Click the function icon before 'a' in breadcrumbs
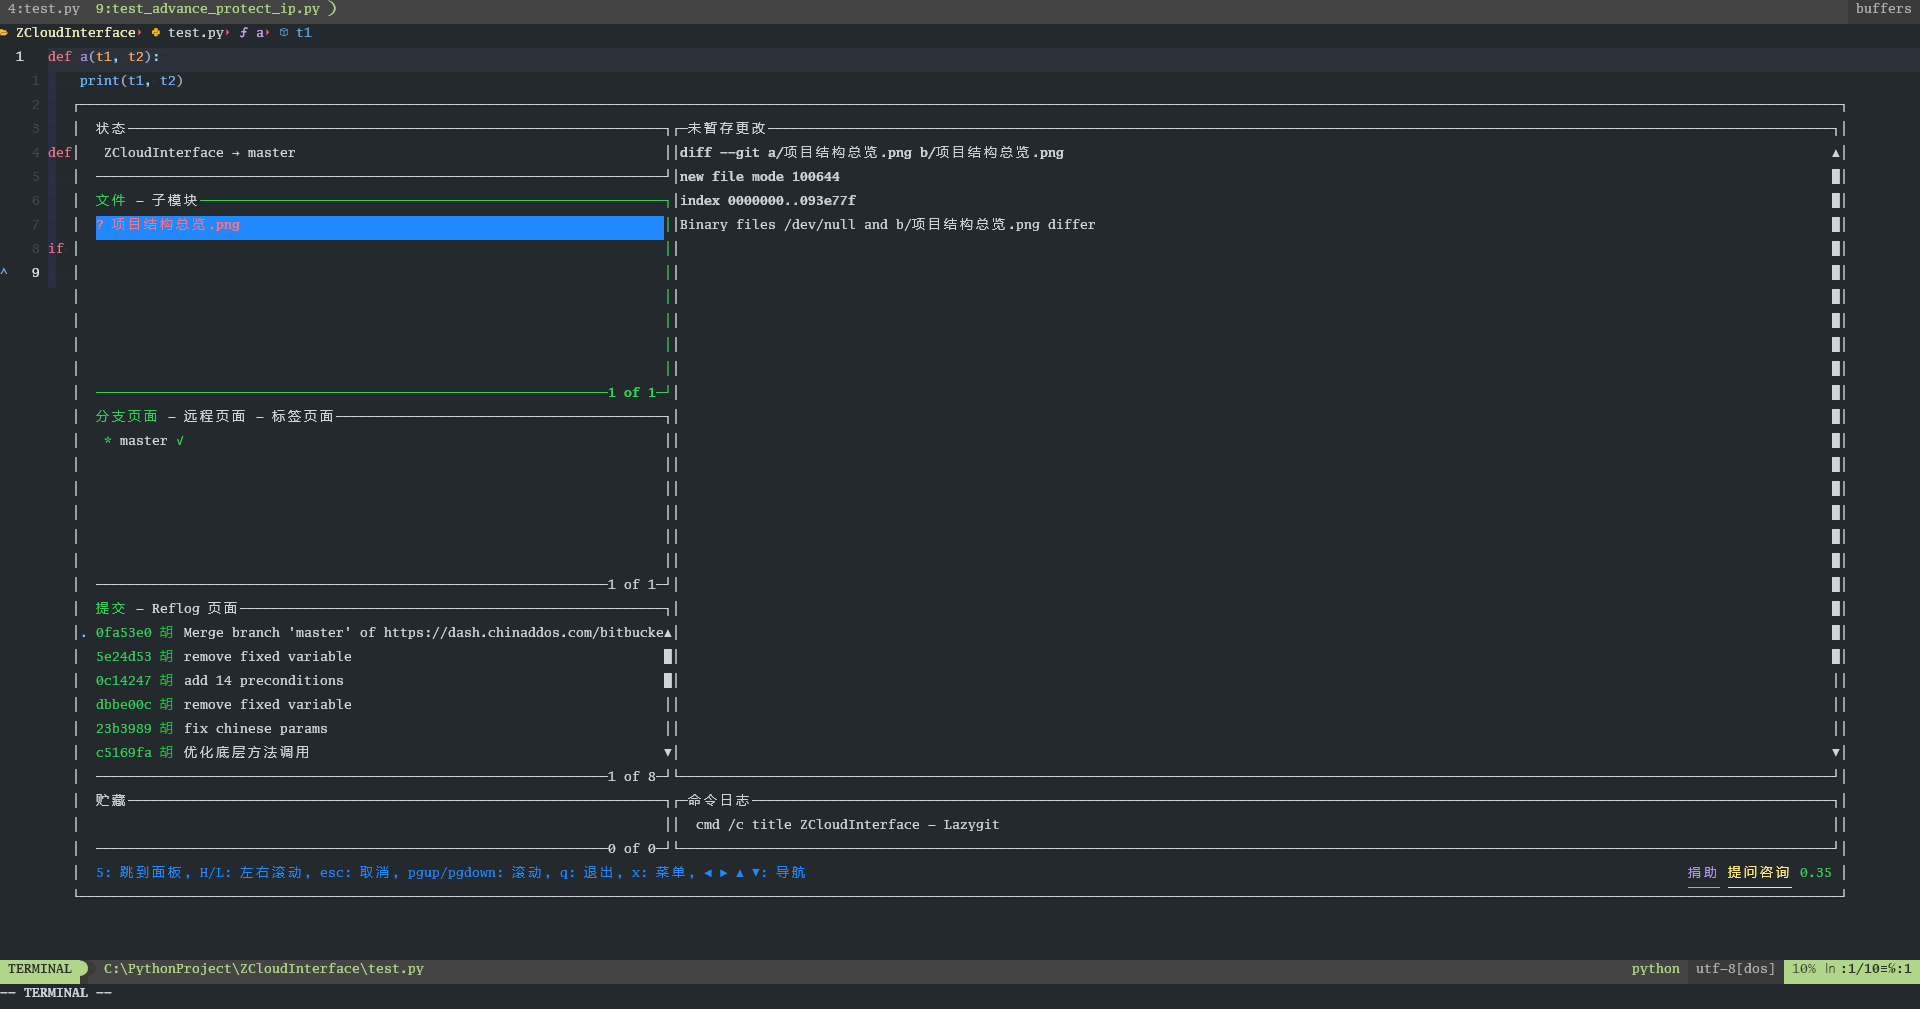 [242, 33]
